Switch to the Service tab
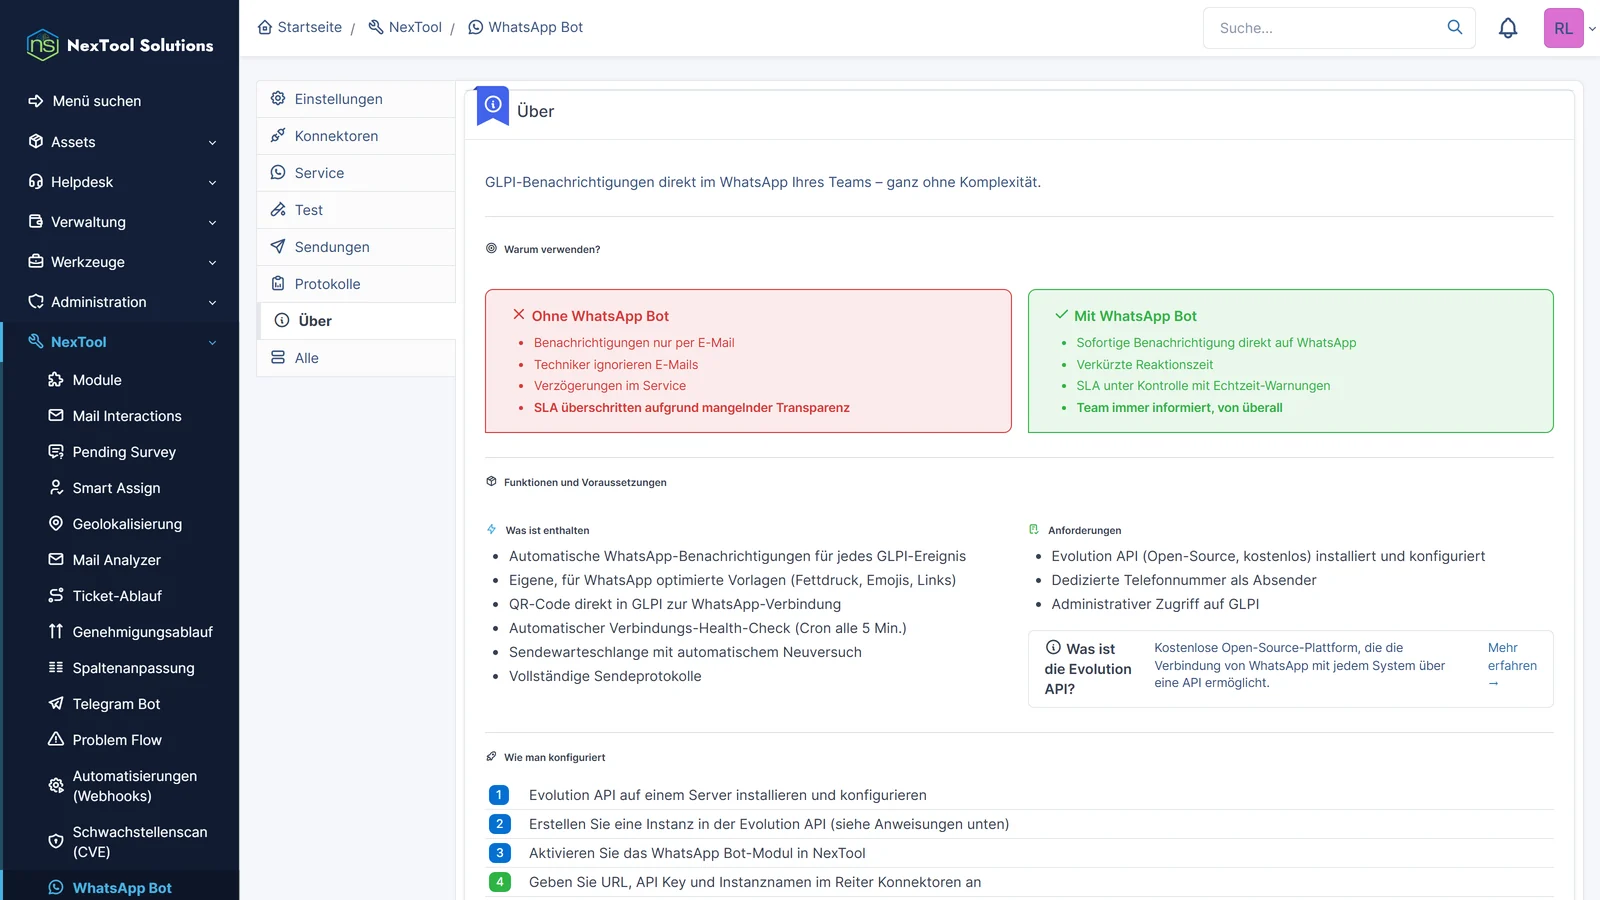 click(356, 173)
